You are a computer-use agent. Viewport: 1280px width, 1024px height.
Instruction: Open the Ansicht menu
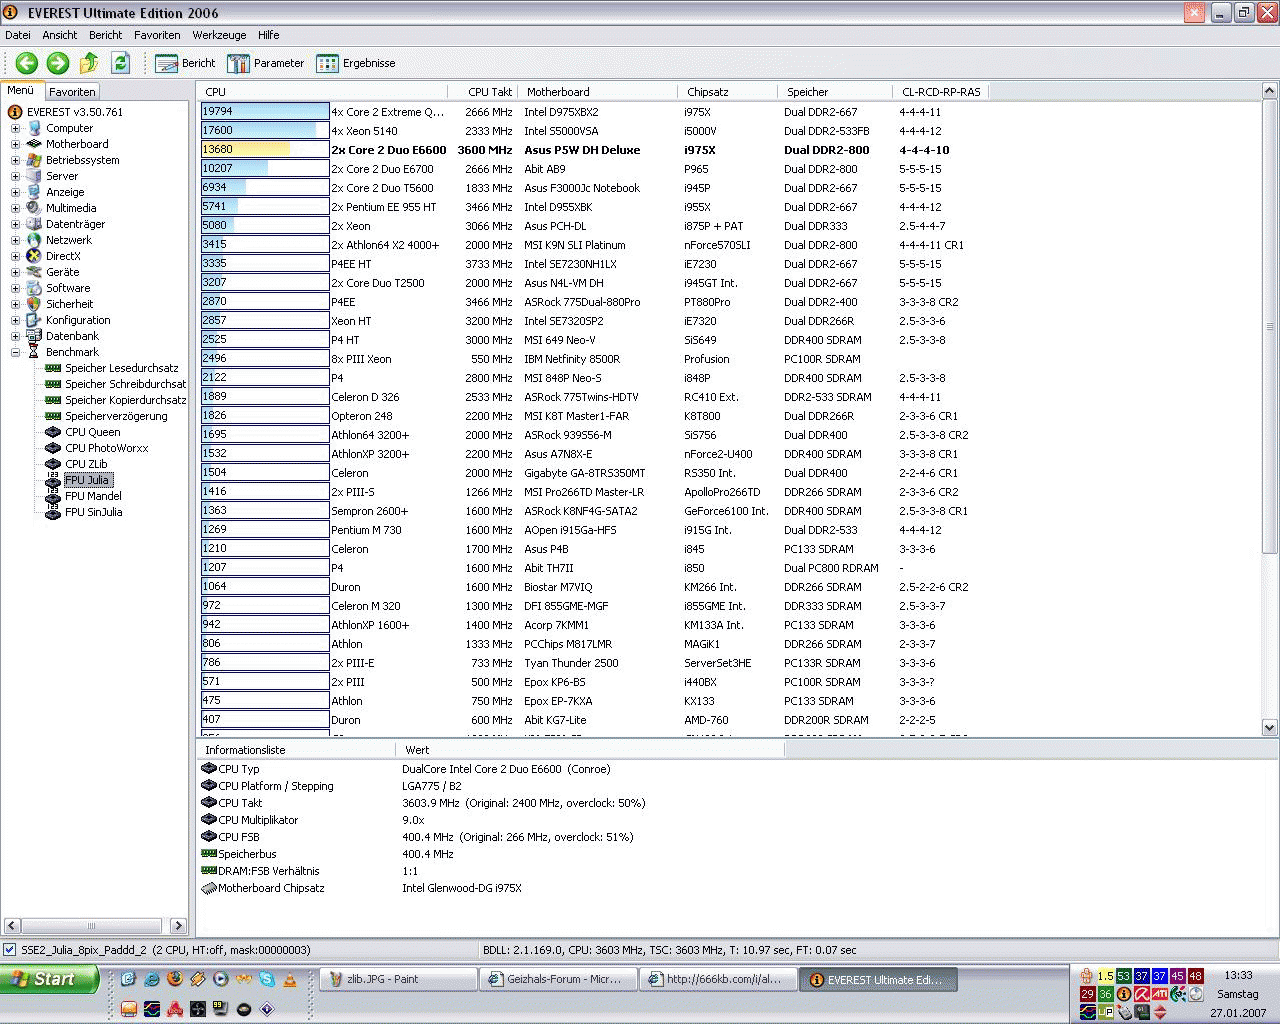[x=60, y=35]
